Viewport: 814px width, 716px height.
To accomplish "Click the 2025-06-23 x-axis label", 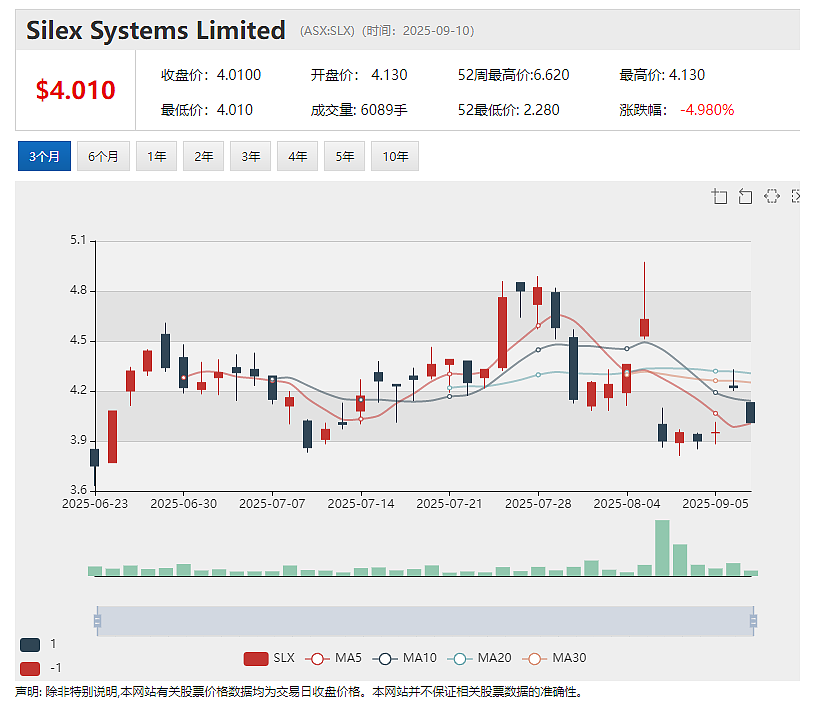I will coord(95,504).
